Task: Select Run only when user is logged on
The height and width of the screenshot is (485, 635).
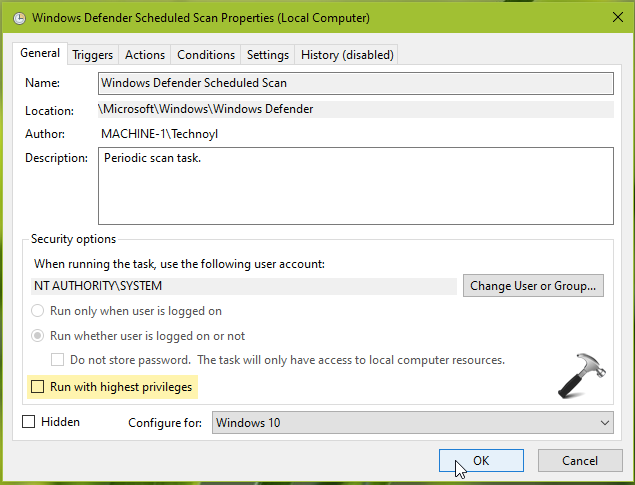Action: pyautogui.click(x=39, y=311)
